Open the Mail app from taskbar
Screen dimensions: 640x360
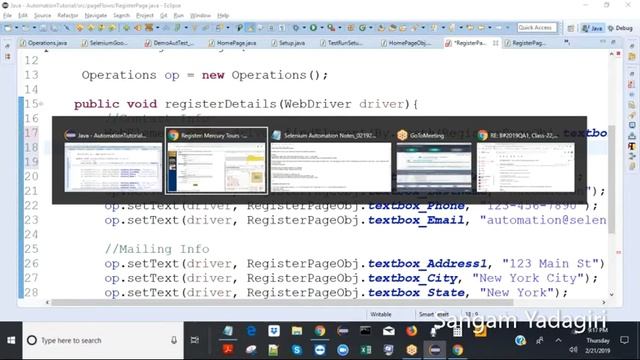pos(389,331)
